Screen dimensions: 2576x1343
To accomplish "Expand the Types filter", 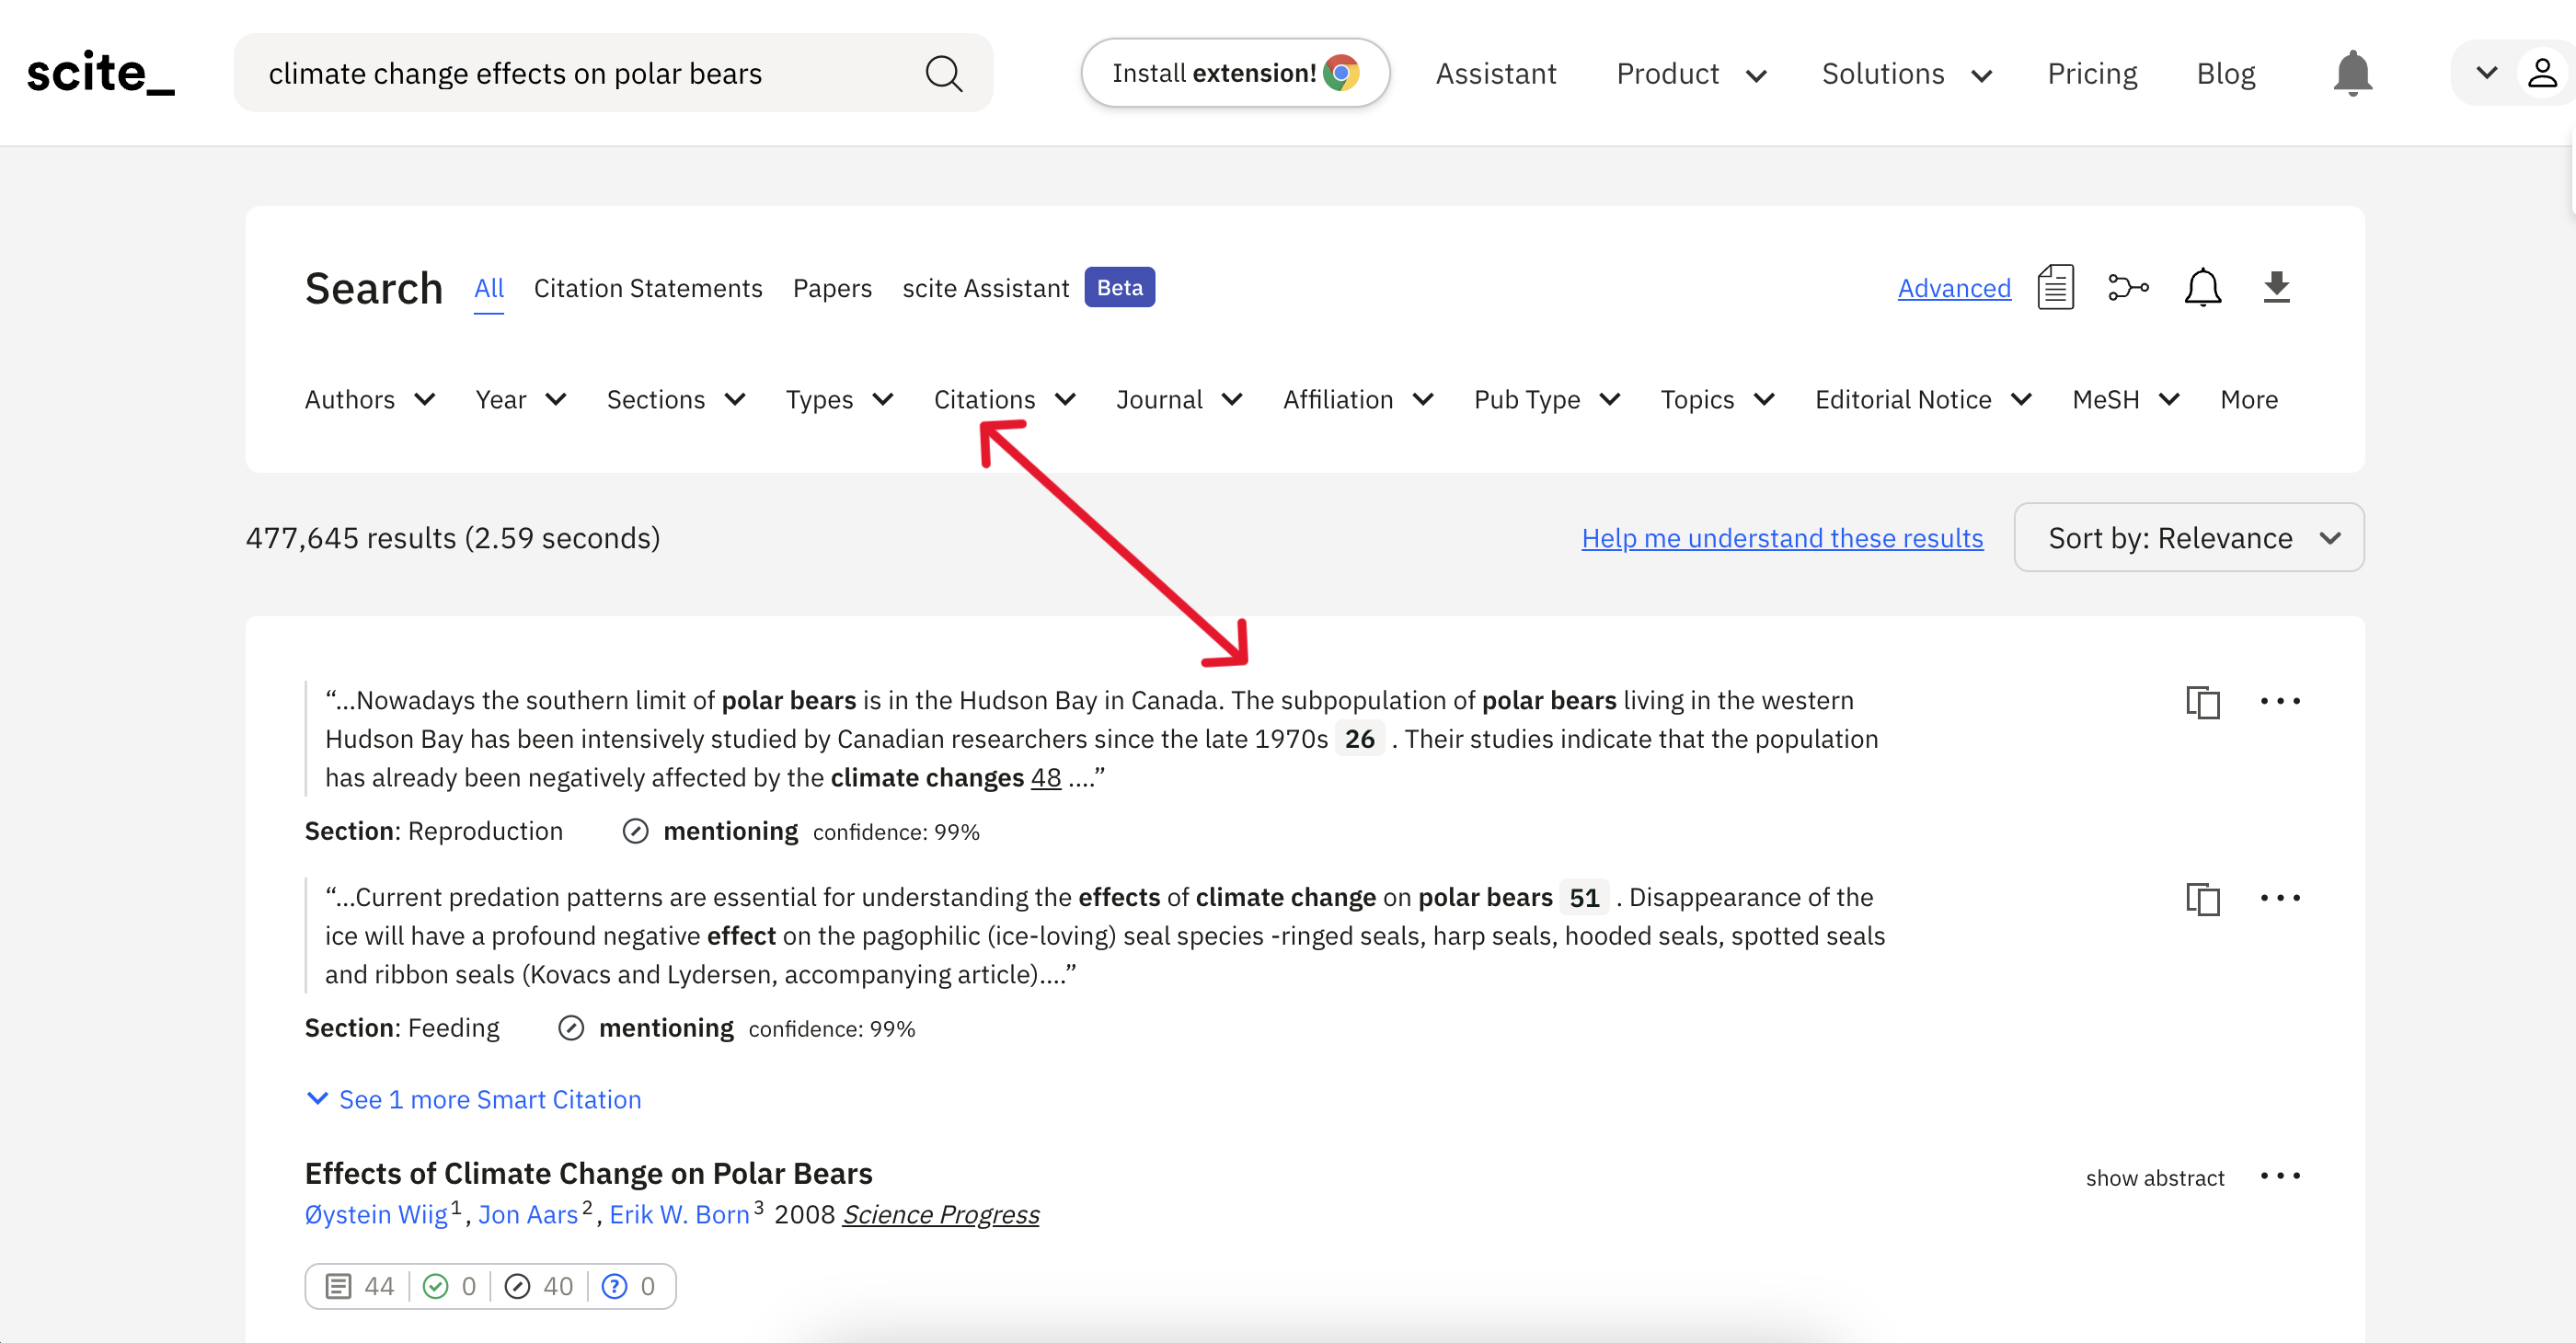I will click(839, 400).
